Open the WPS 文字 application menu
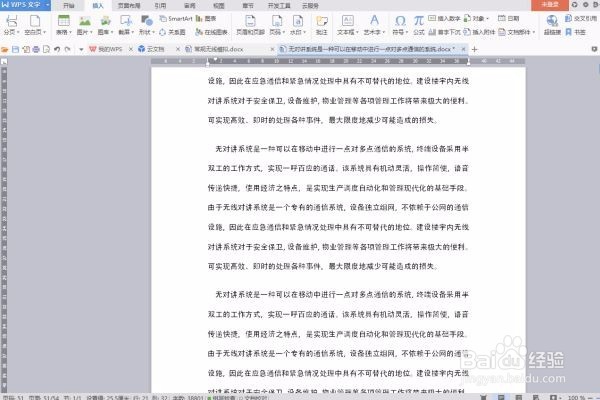Screen dimensions: 600x400 coord(25,5)
